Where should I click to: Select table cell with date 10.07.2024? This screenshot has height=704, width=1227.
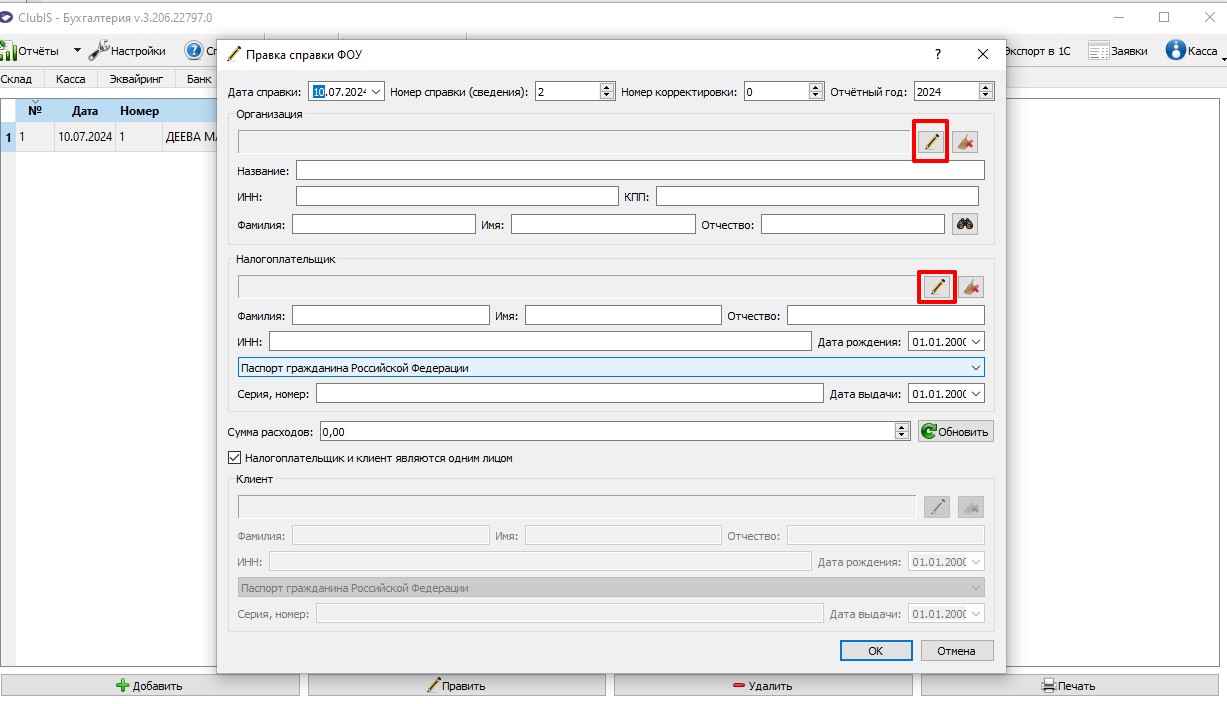tap(84, 137)
